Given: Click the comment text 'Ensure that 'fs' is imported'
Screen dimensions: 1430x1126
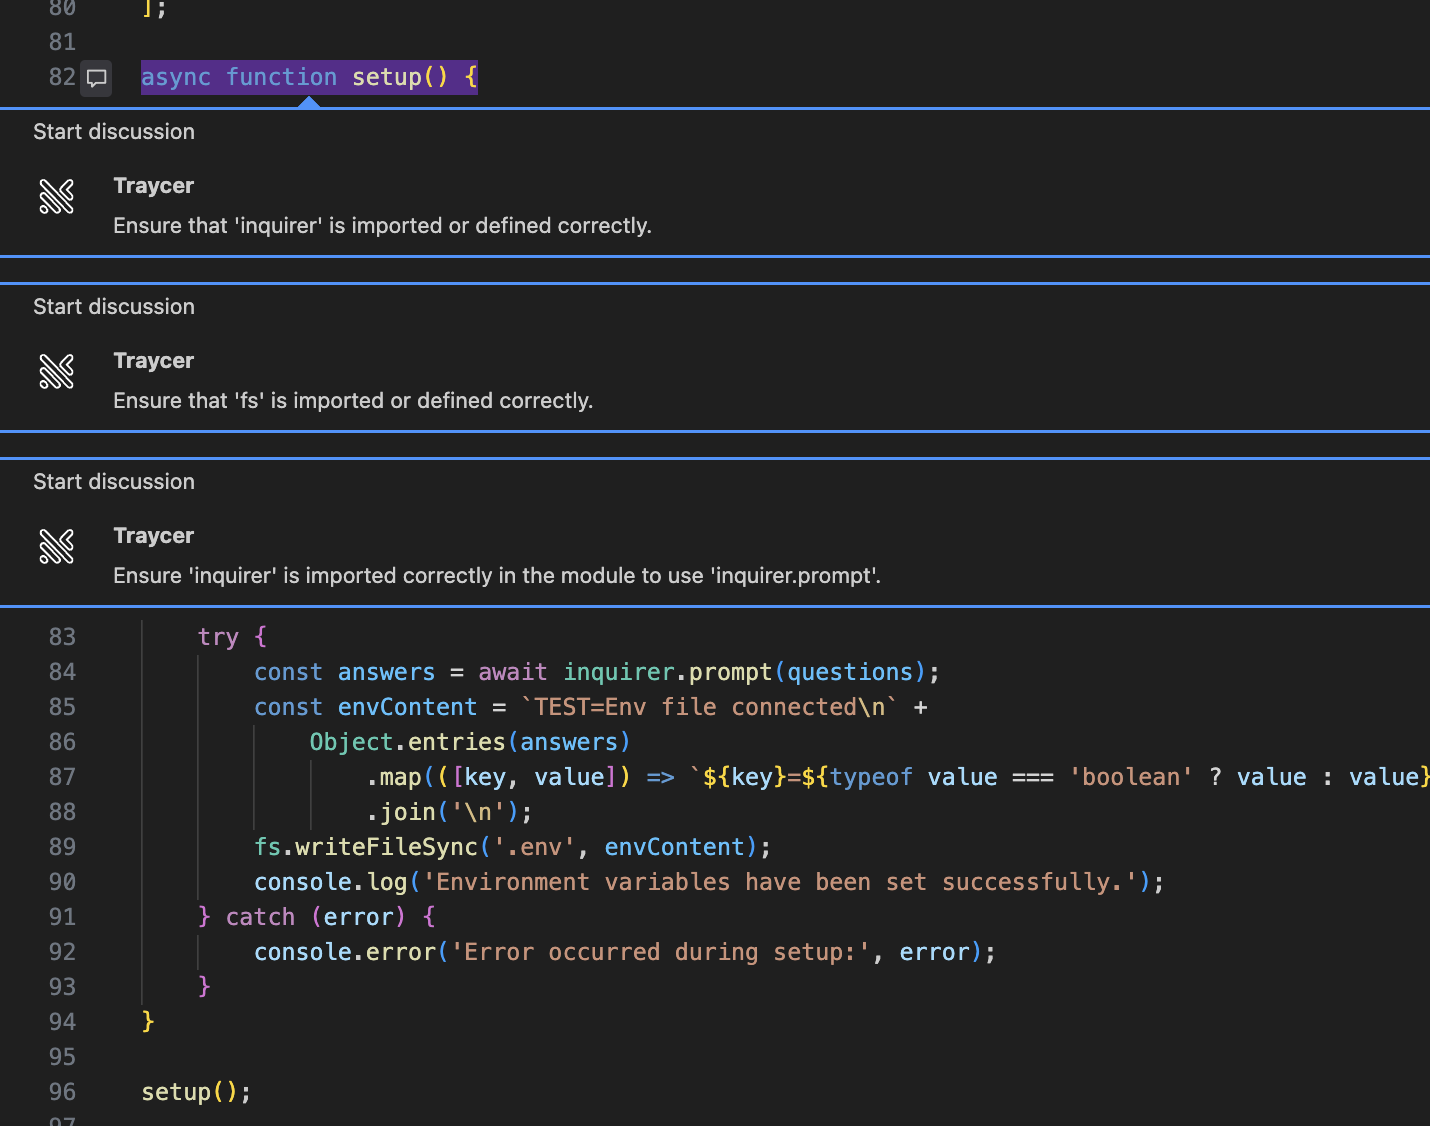Looking at the screenshot, I should pyautogui.click(x=353, y=401).
